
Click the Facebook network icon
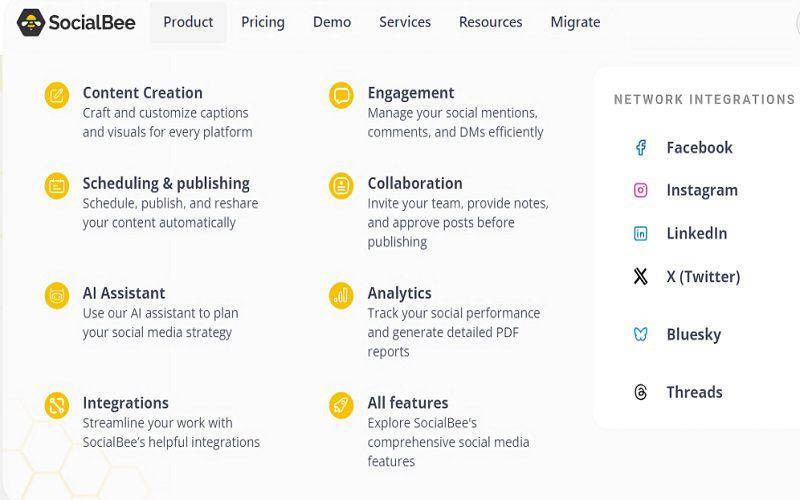click(x=641, y=148)
